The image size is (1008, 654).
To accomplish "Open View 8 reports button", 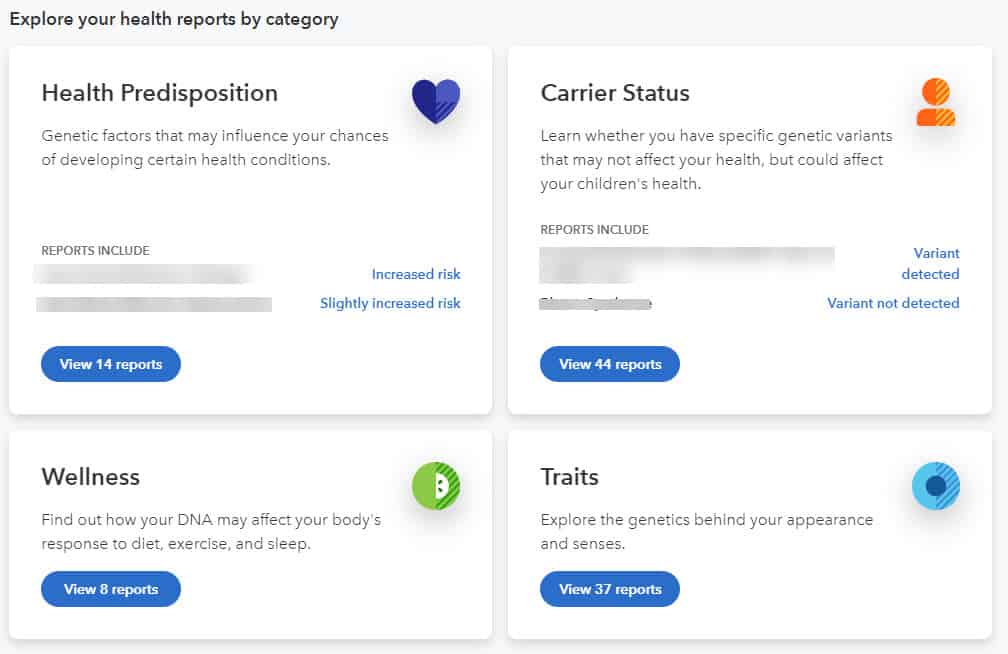I will [x=111, y=589].
